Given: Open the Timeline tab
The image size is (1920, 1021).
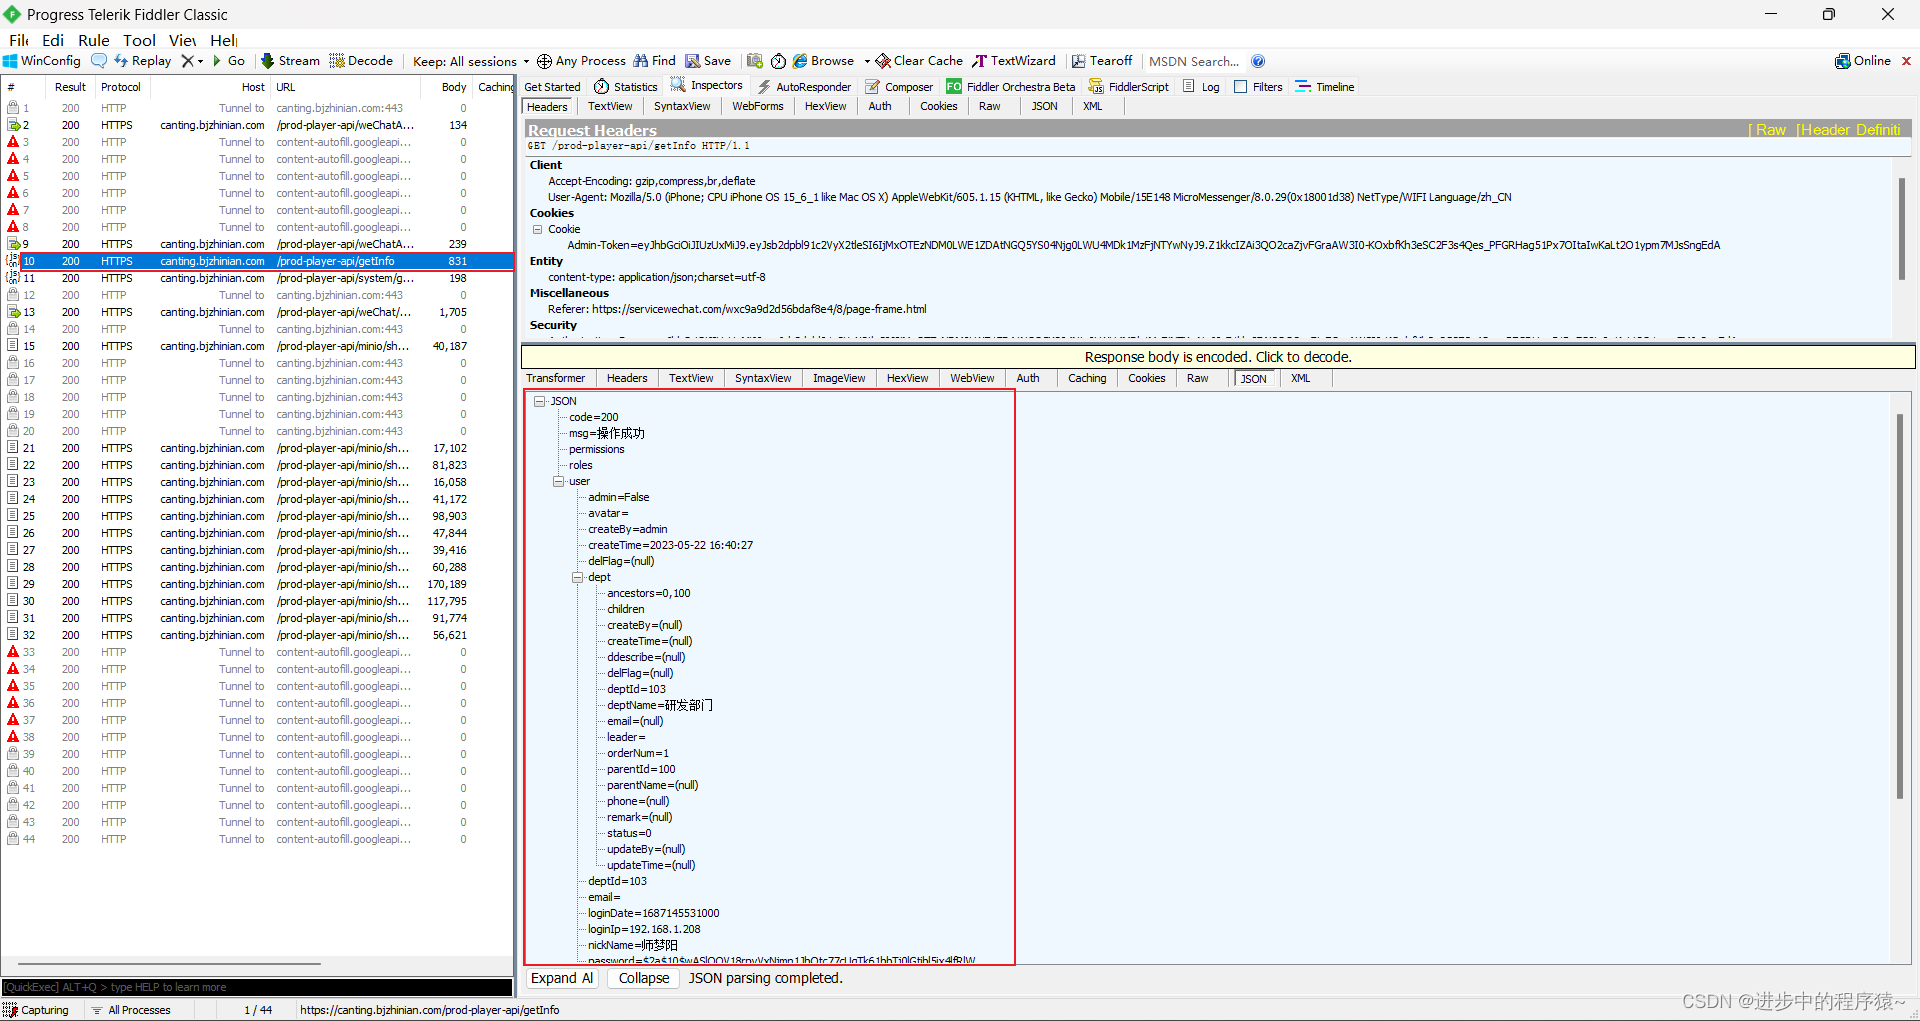Looking at the screenshot, I should pyautogui.click(x=1325, y=87).
